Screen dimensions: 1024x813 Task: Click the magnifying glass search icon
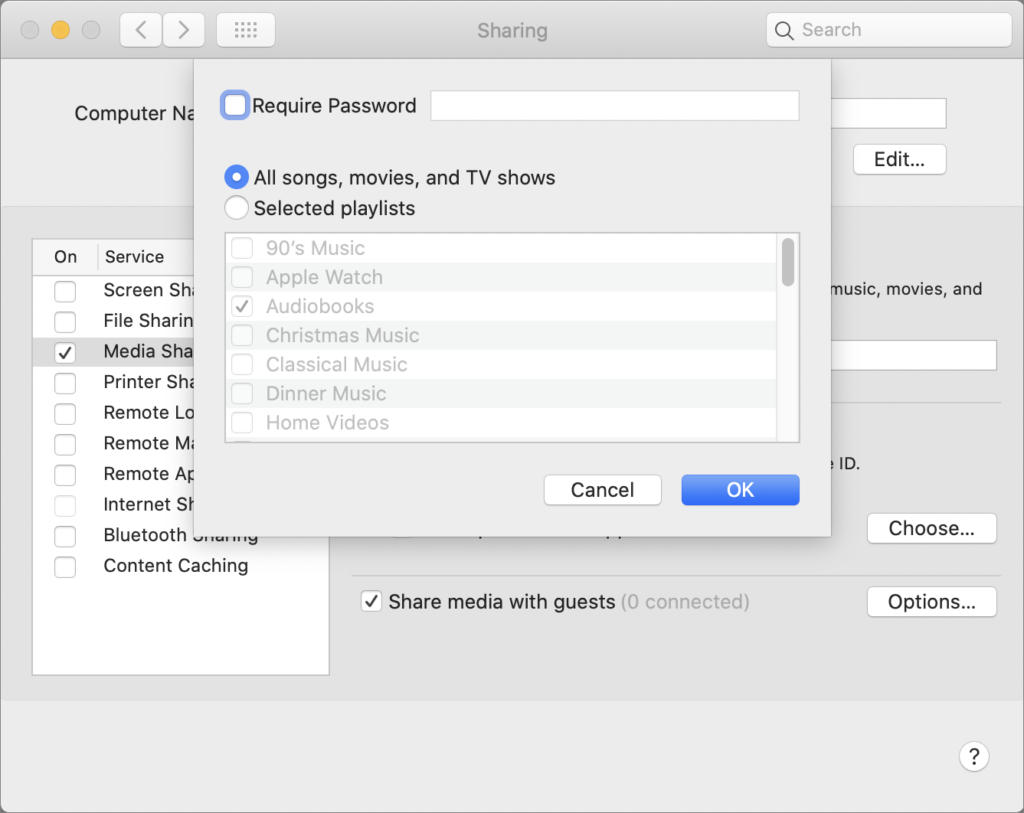[785, 30]
